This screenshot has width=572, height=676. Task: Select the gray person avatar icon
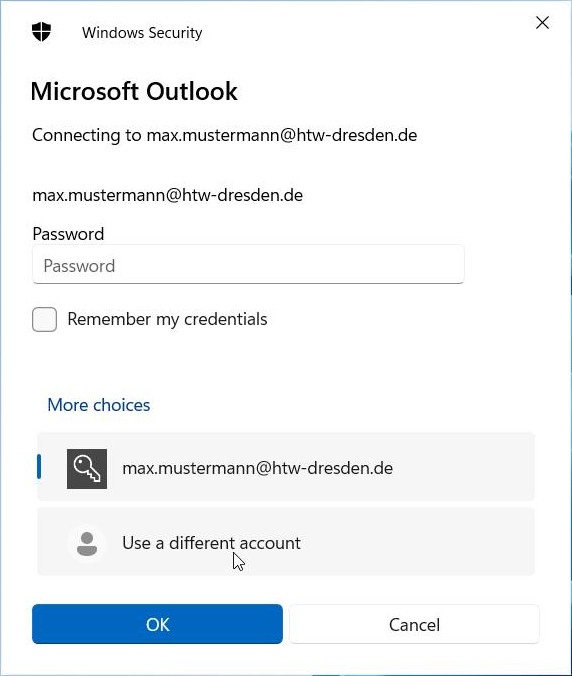tap(87, 544)
